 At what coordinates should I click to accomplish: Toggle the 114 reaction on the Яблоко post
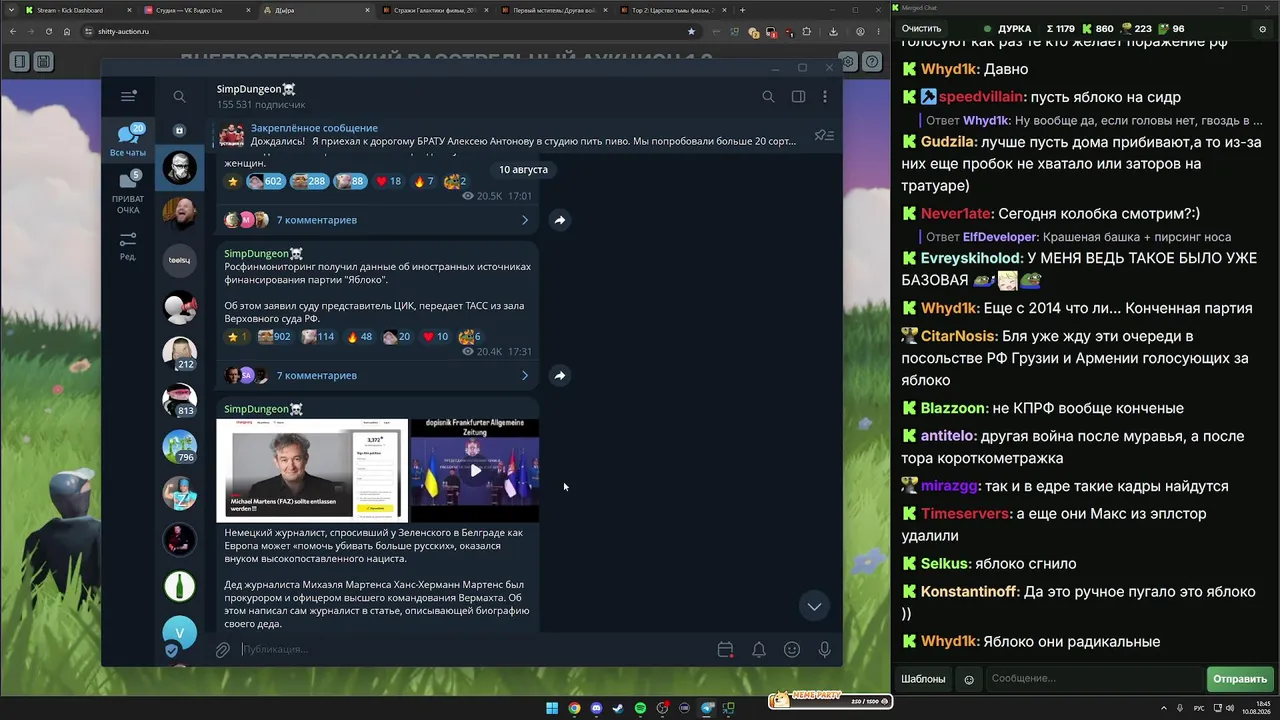tap(318, 337)
